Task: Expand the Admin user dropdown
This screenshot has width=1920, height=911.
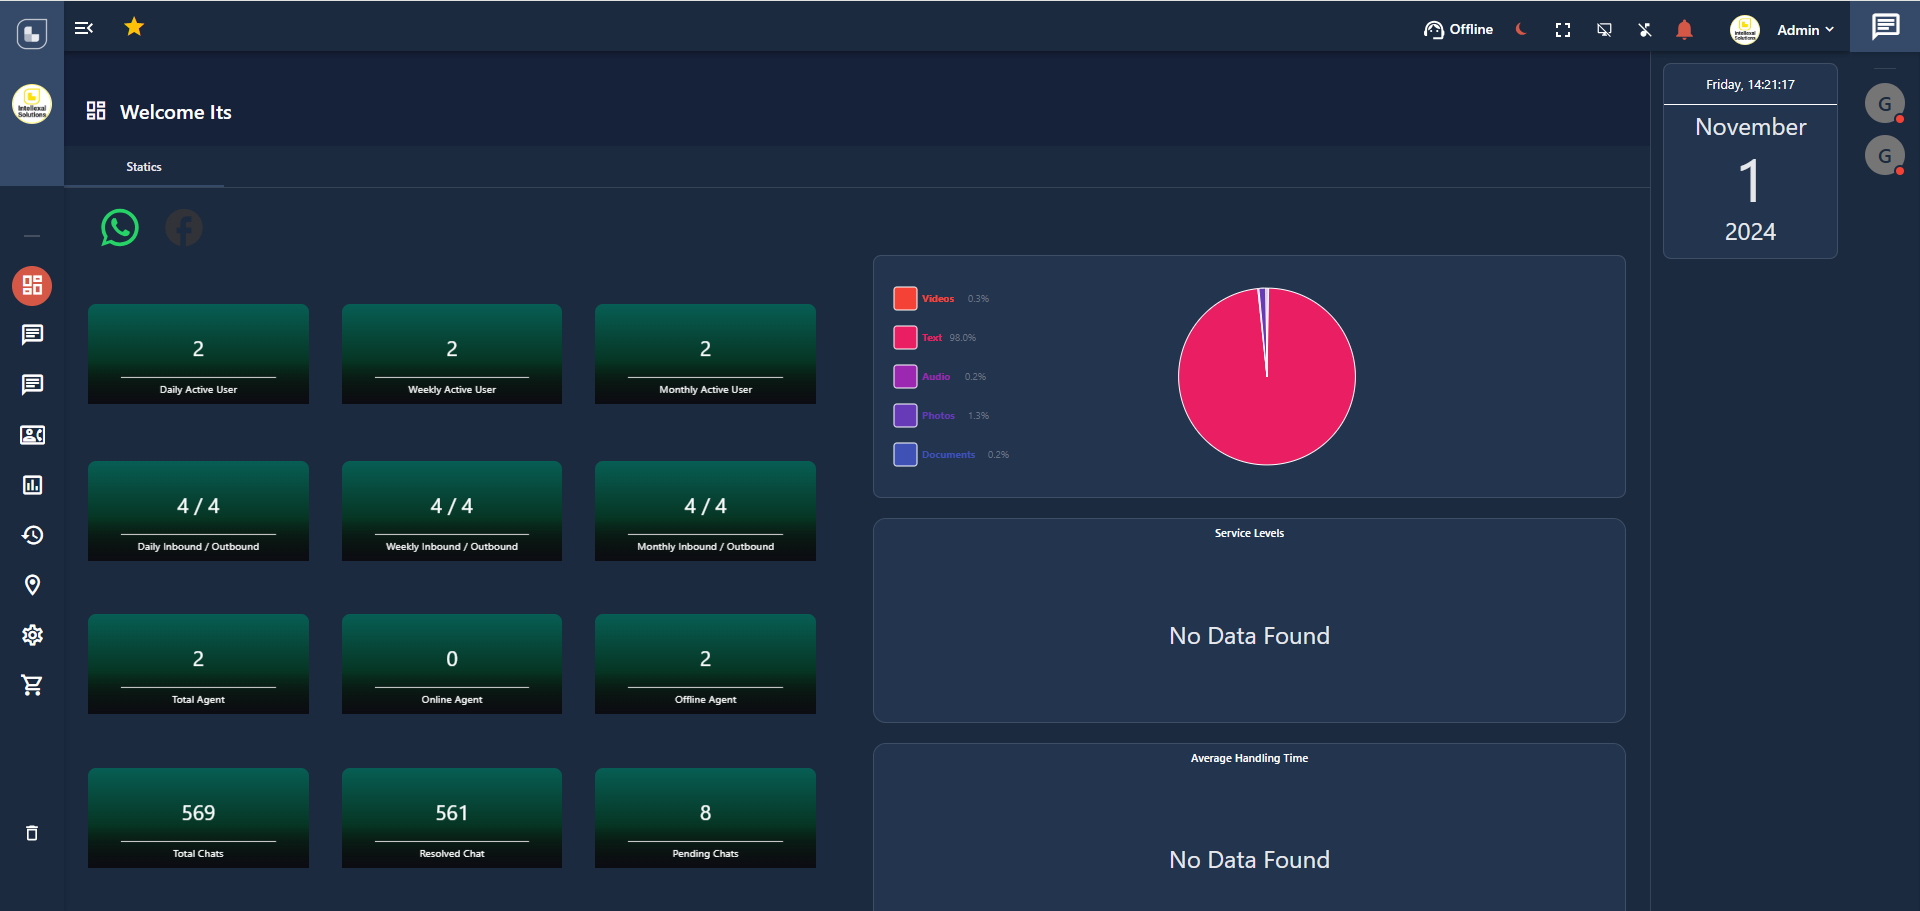Action: [1804, 30]
